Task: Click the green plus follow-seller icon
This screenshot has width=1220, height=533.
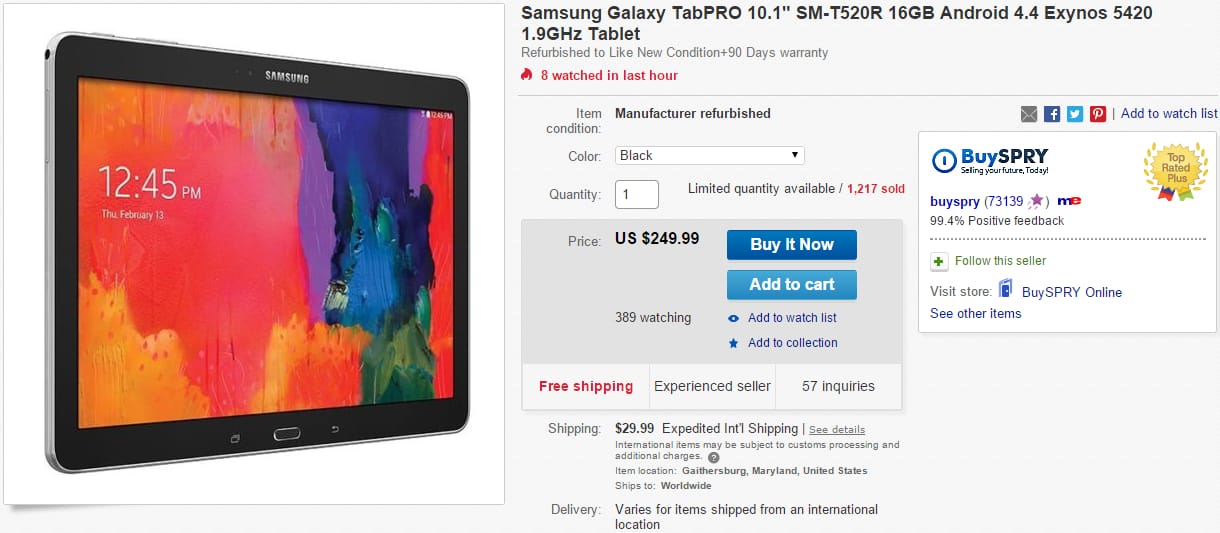Action: click(939, 261)
